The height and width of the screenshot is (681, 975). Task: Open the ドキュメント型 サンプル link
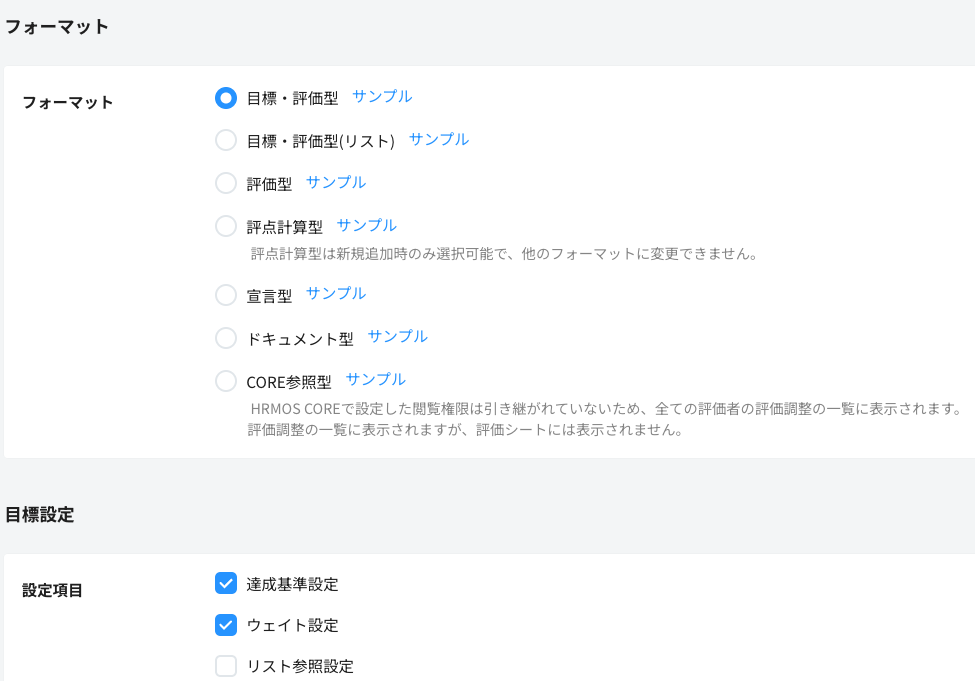[398, 336]
